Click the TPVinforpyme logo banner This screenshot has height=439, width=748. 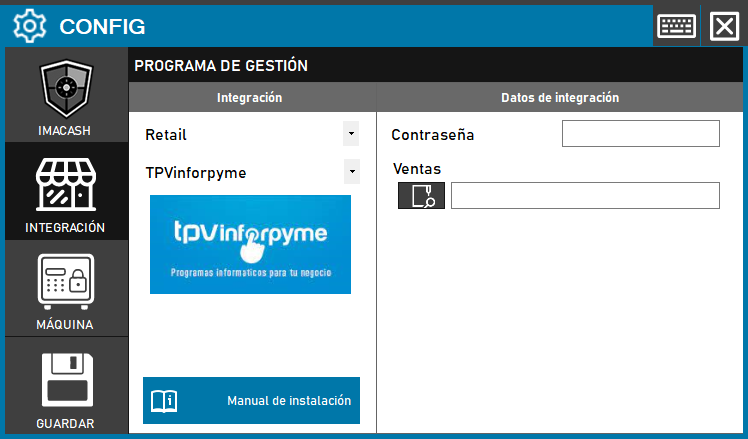(x=250, y=244)
